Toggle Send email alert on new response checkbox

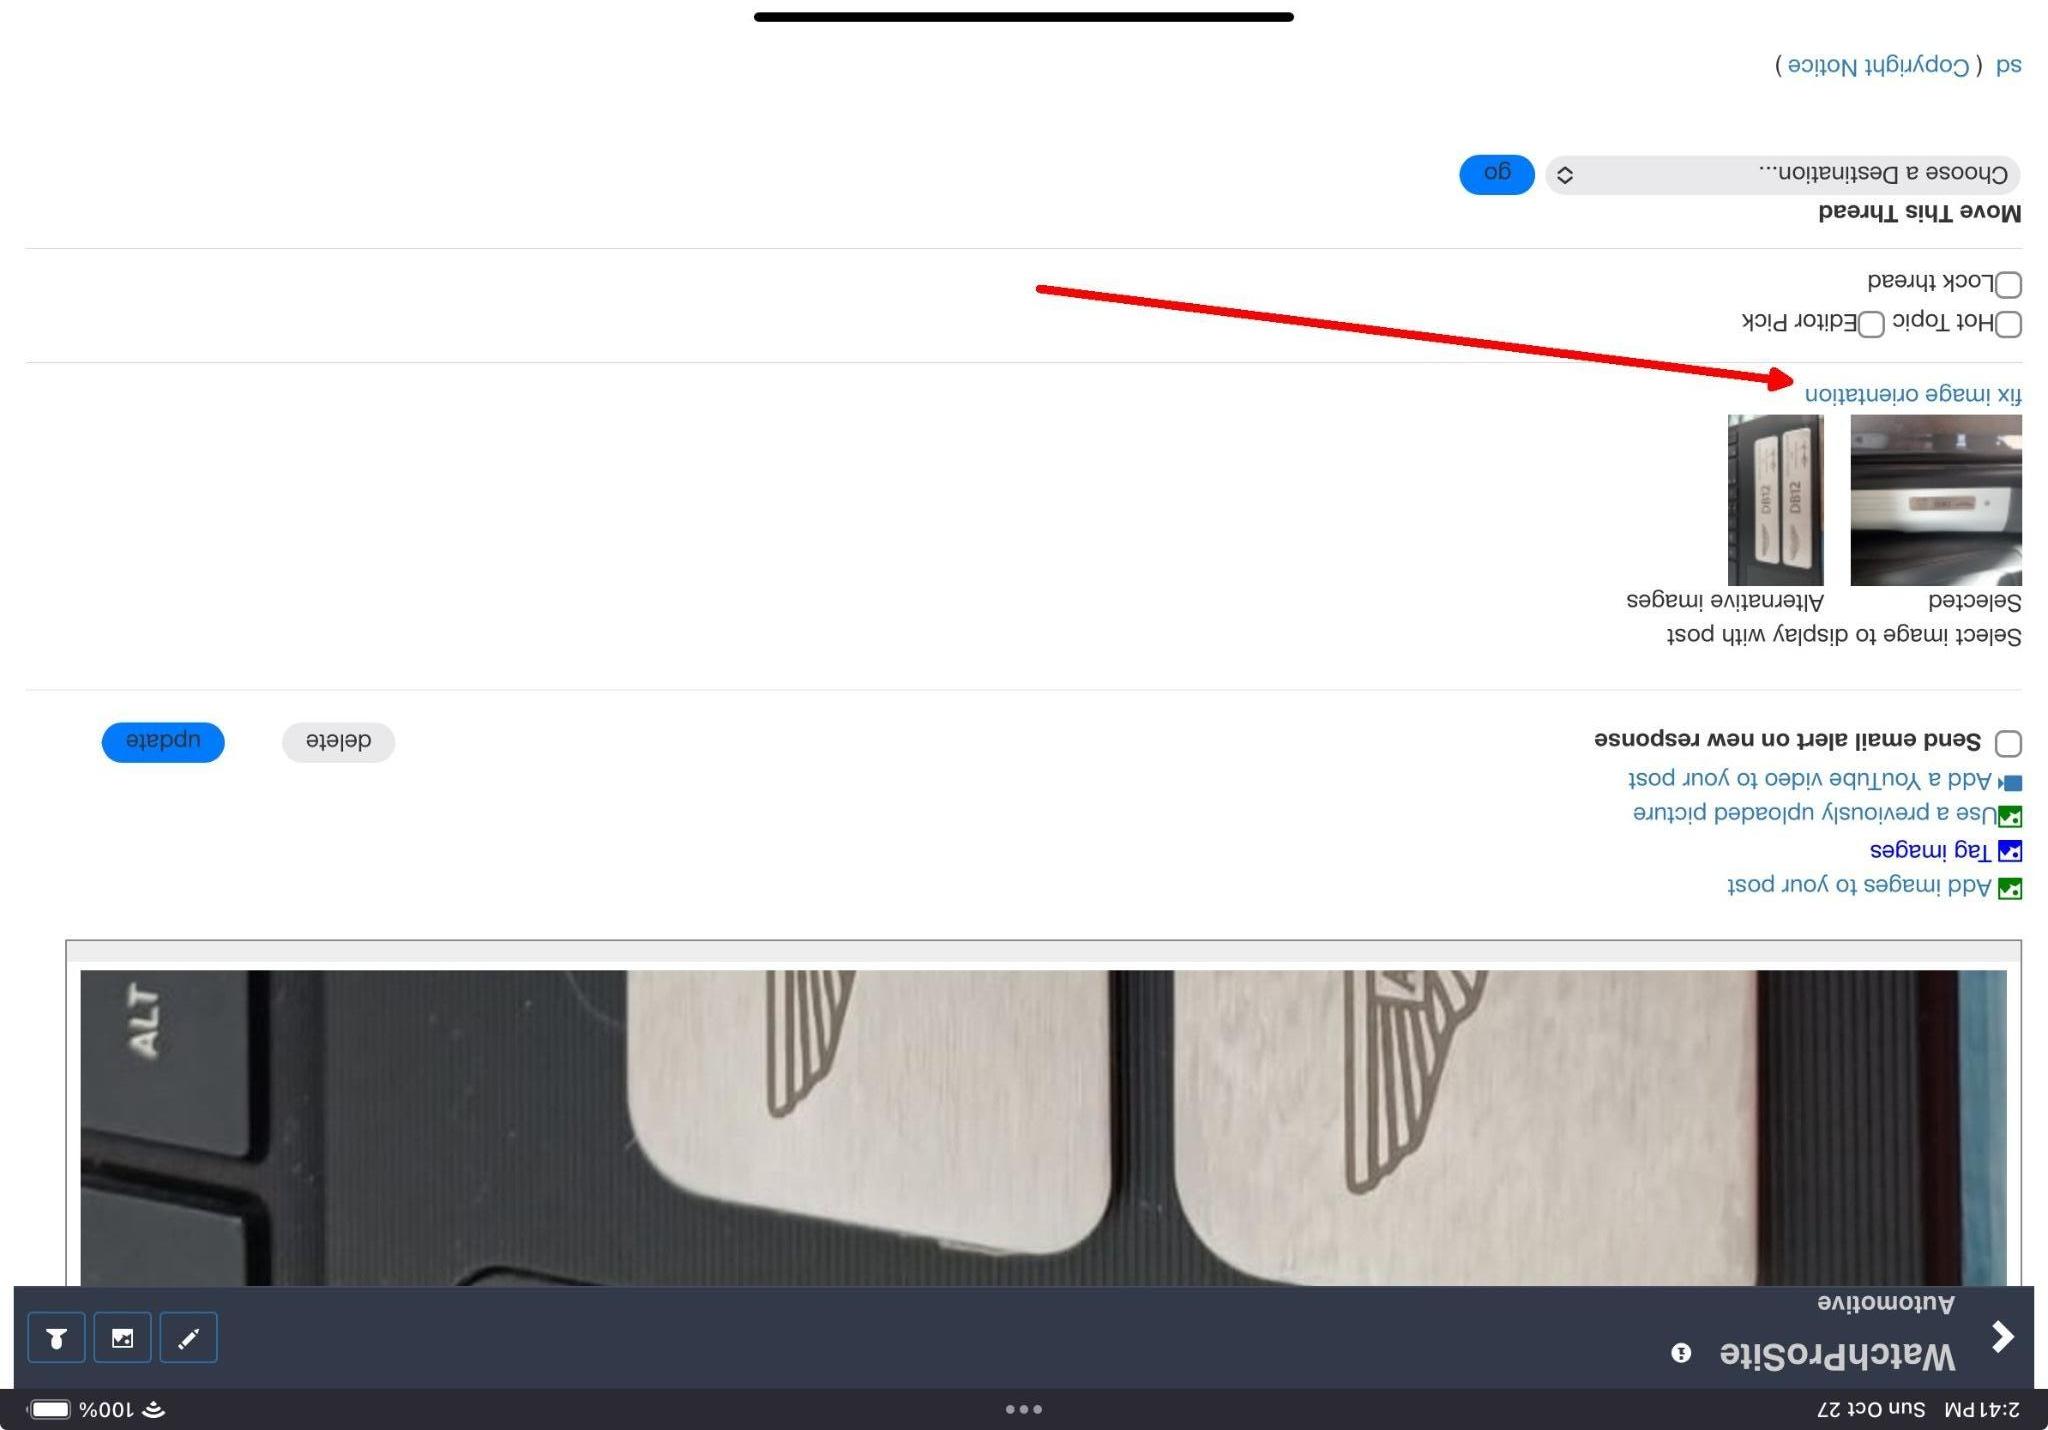click(2008, 743)
